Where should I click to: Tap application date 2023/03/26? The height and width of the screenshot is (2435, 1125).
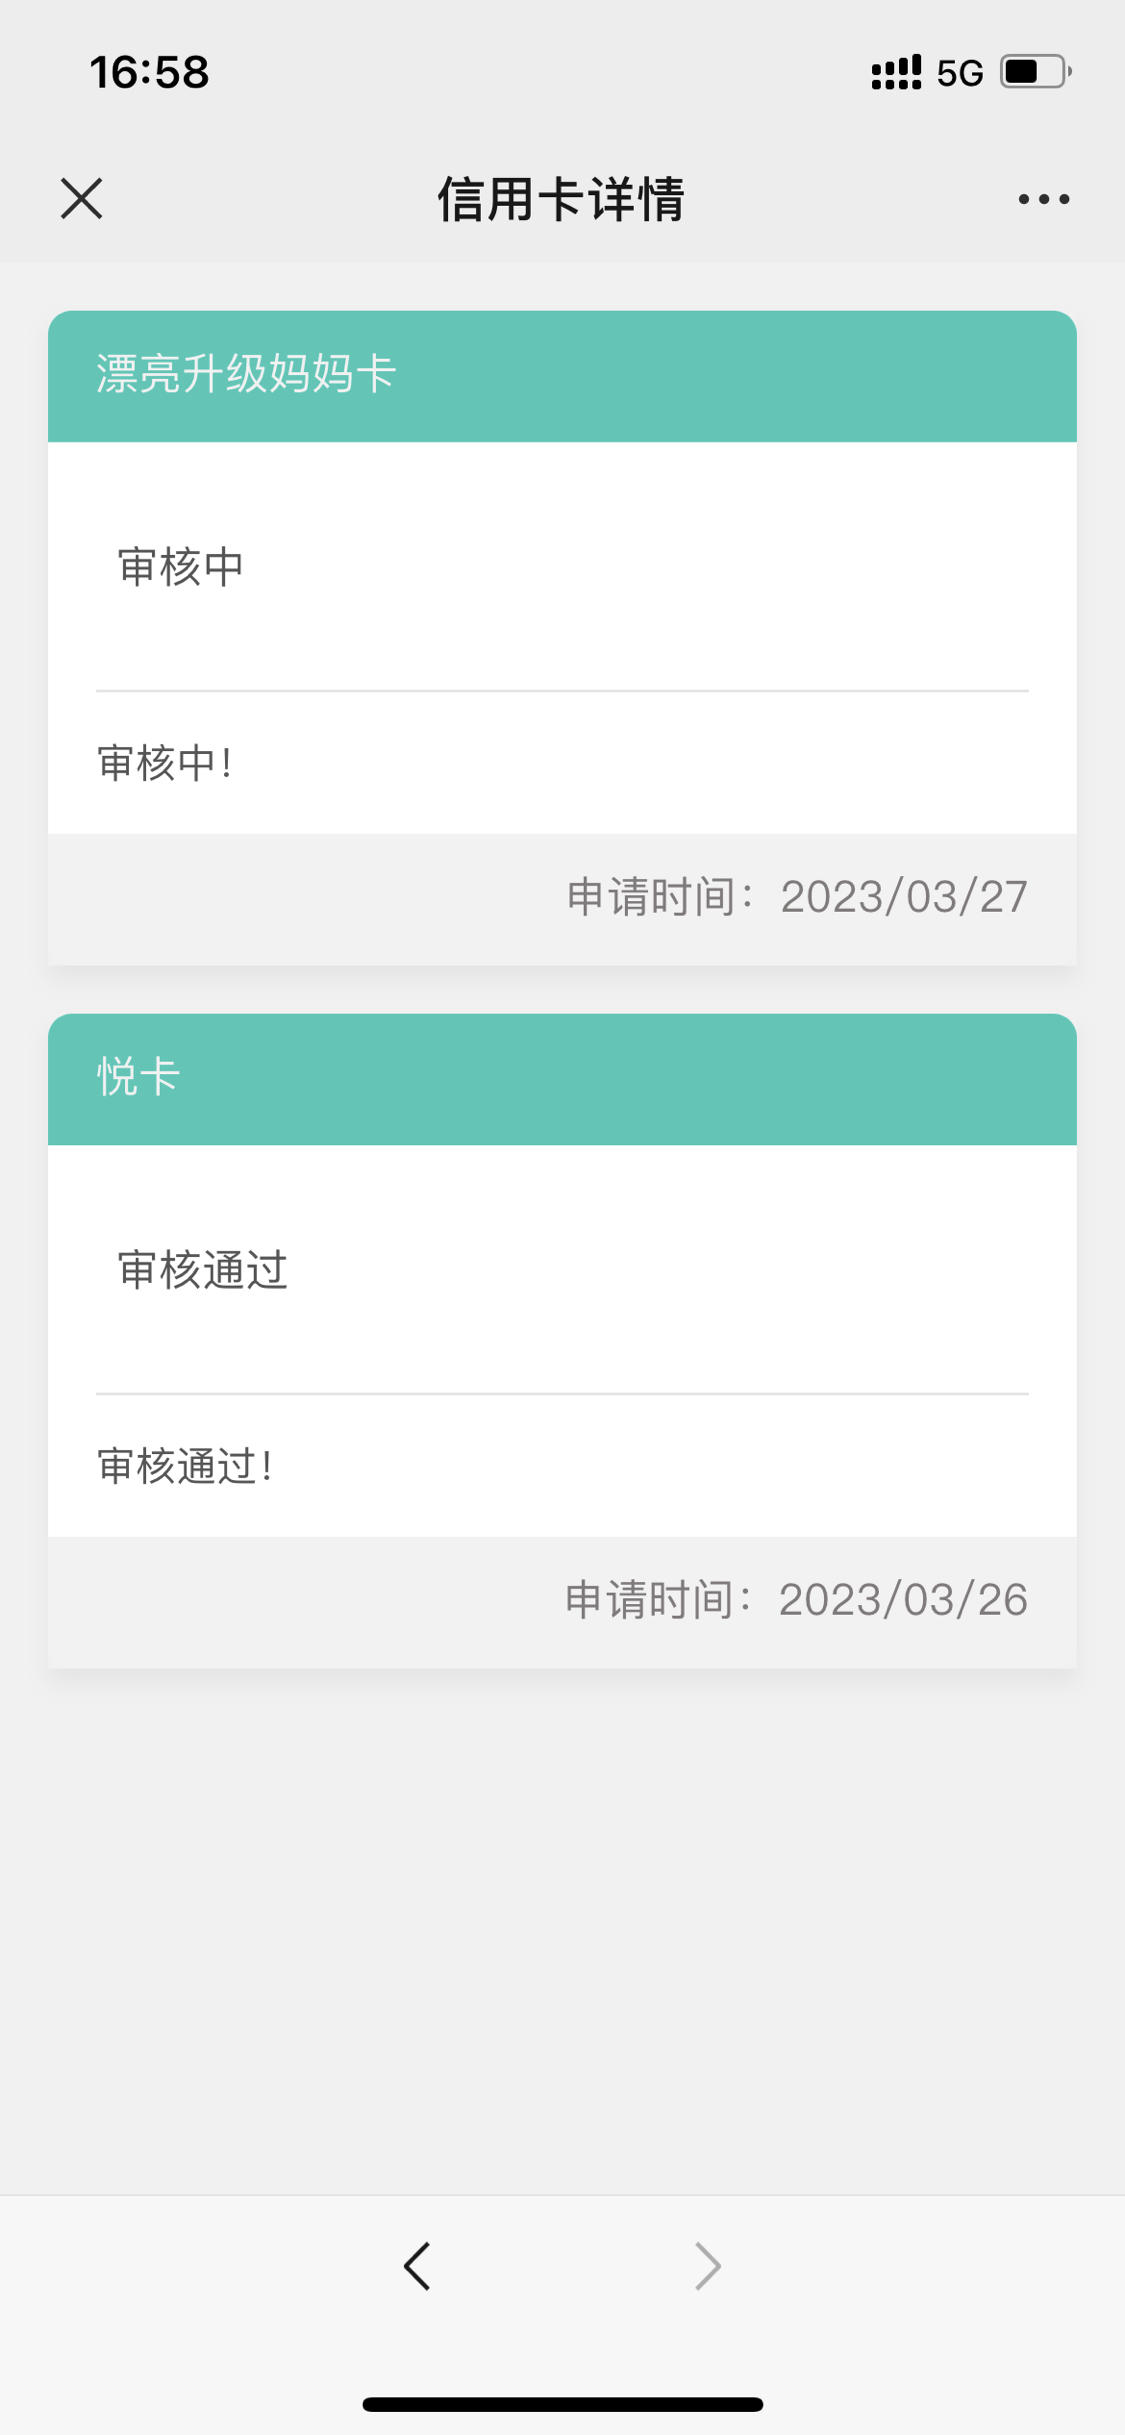(x=904, y=1600)
